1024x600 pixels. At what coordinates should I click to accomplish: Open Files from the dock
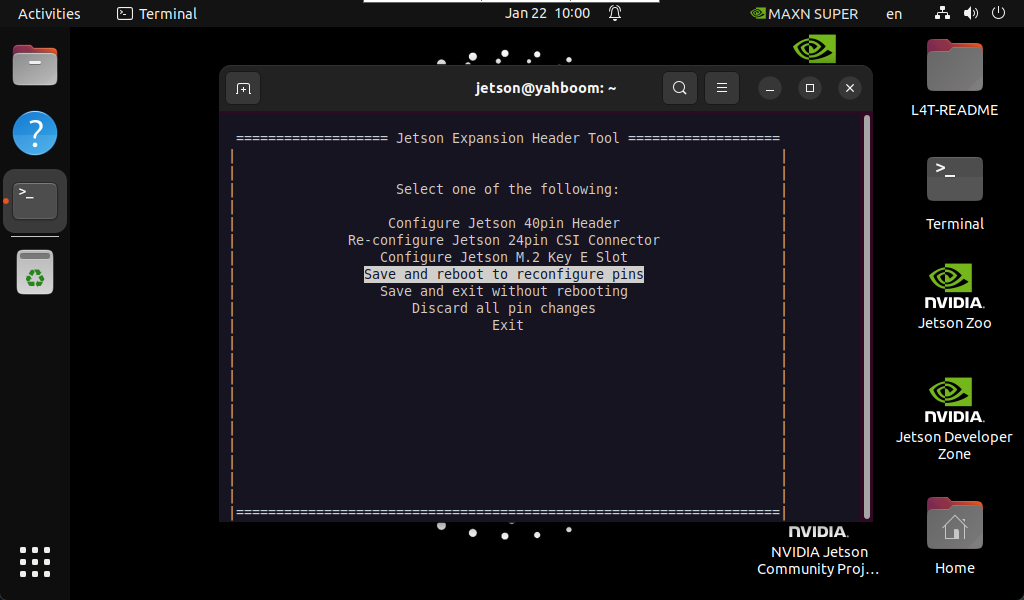35,66
